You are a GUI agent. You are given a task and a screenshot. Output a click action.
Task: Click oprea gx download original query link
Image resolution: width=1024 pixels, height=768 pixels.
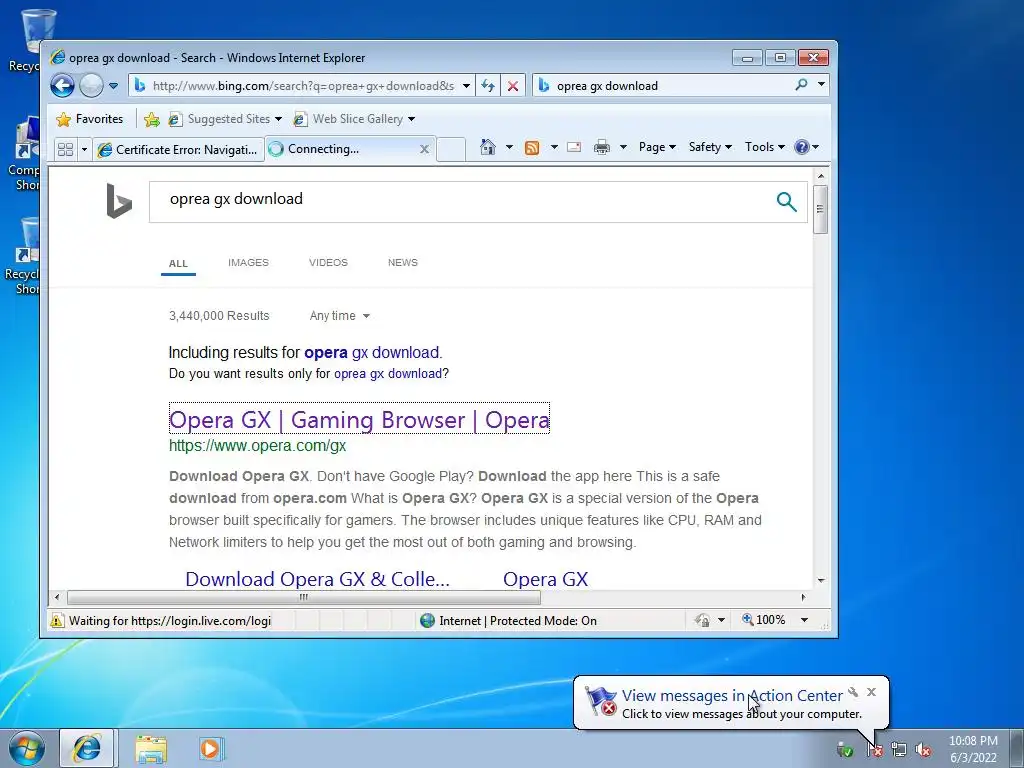pyautogui.click(x=388, y=374)
